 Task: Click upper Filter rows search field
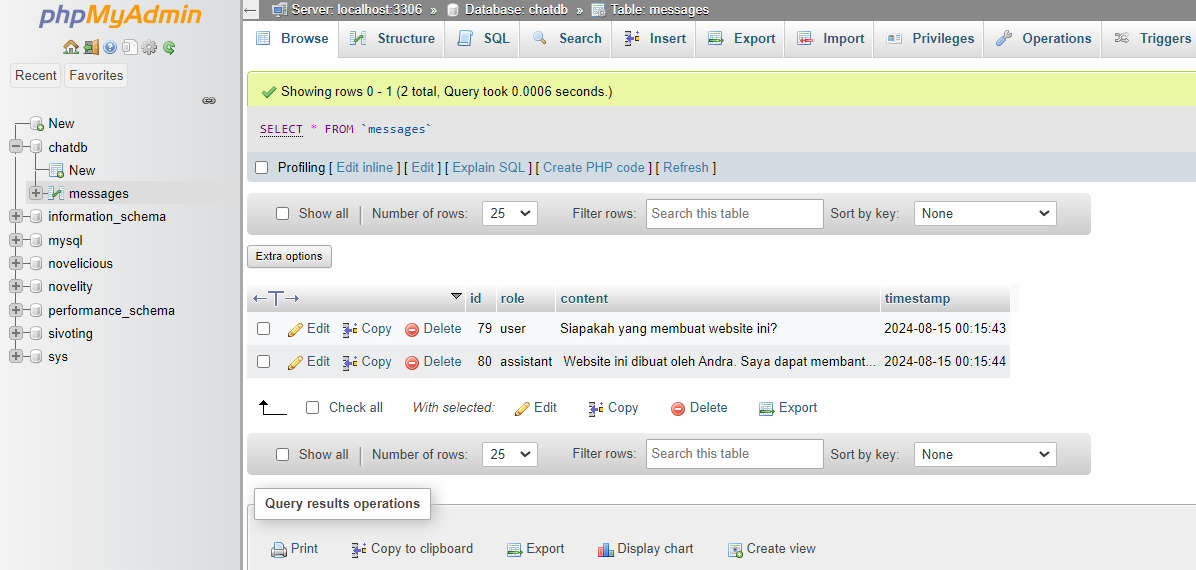point(735,214)
